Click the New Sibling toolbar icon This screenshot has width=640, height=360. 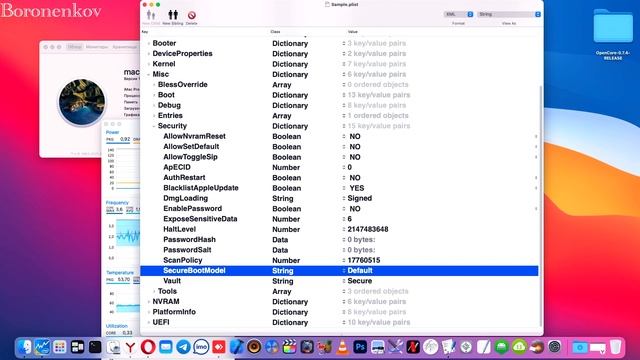(x=173, y=15)
